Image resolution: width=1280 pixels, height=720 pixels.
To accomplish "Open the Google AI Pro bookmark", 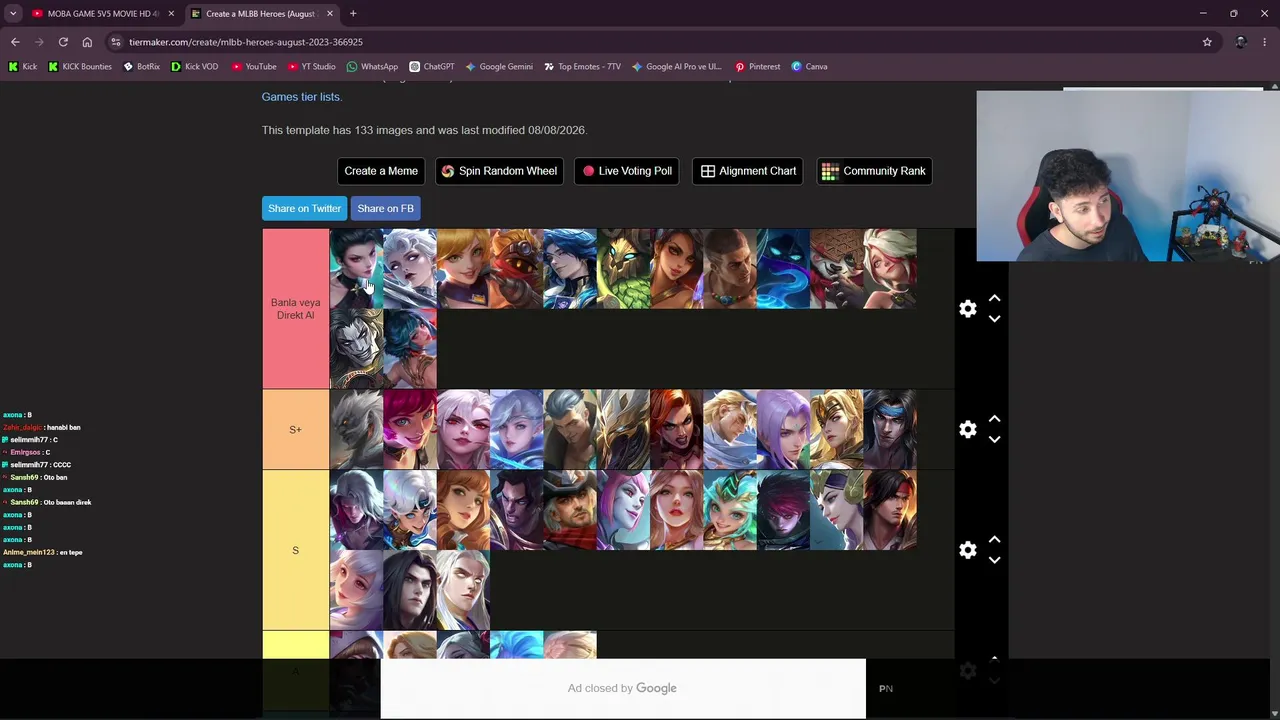I will tap(677, 67).
